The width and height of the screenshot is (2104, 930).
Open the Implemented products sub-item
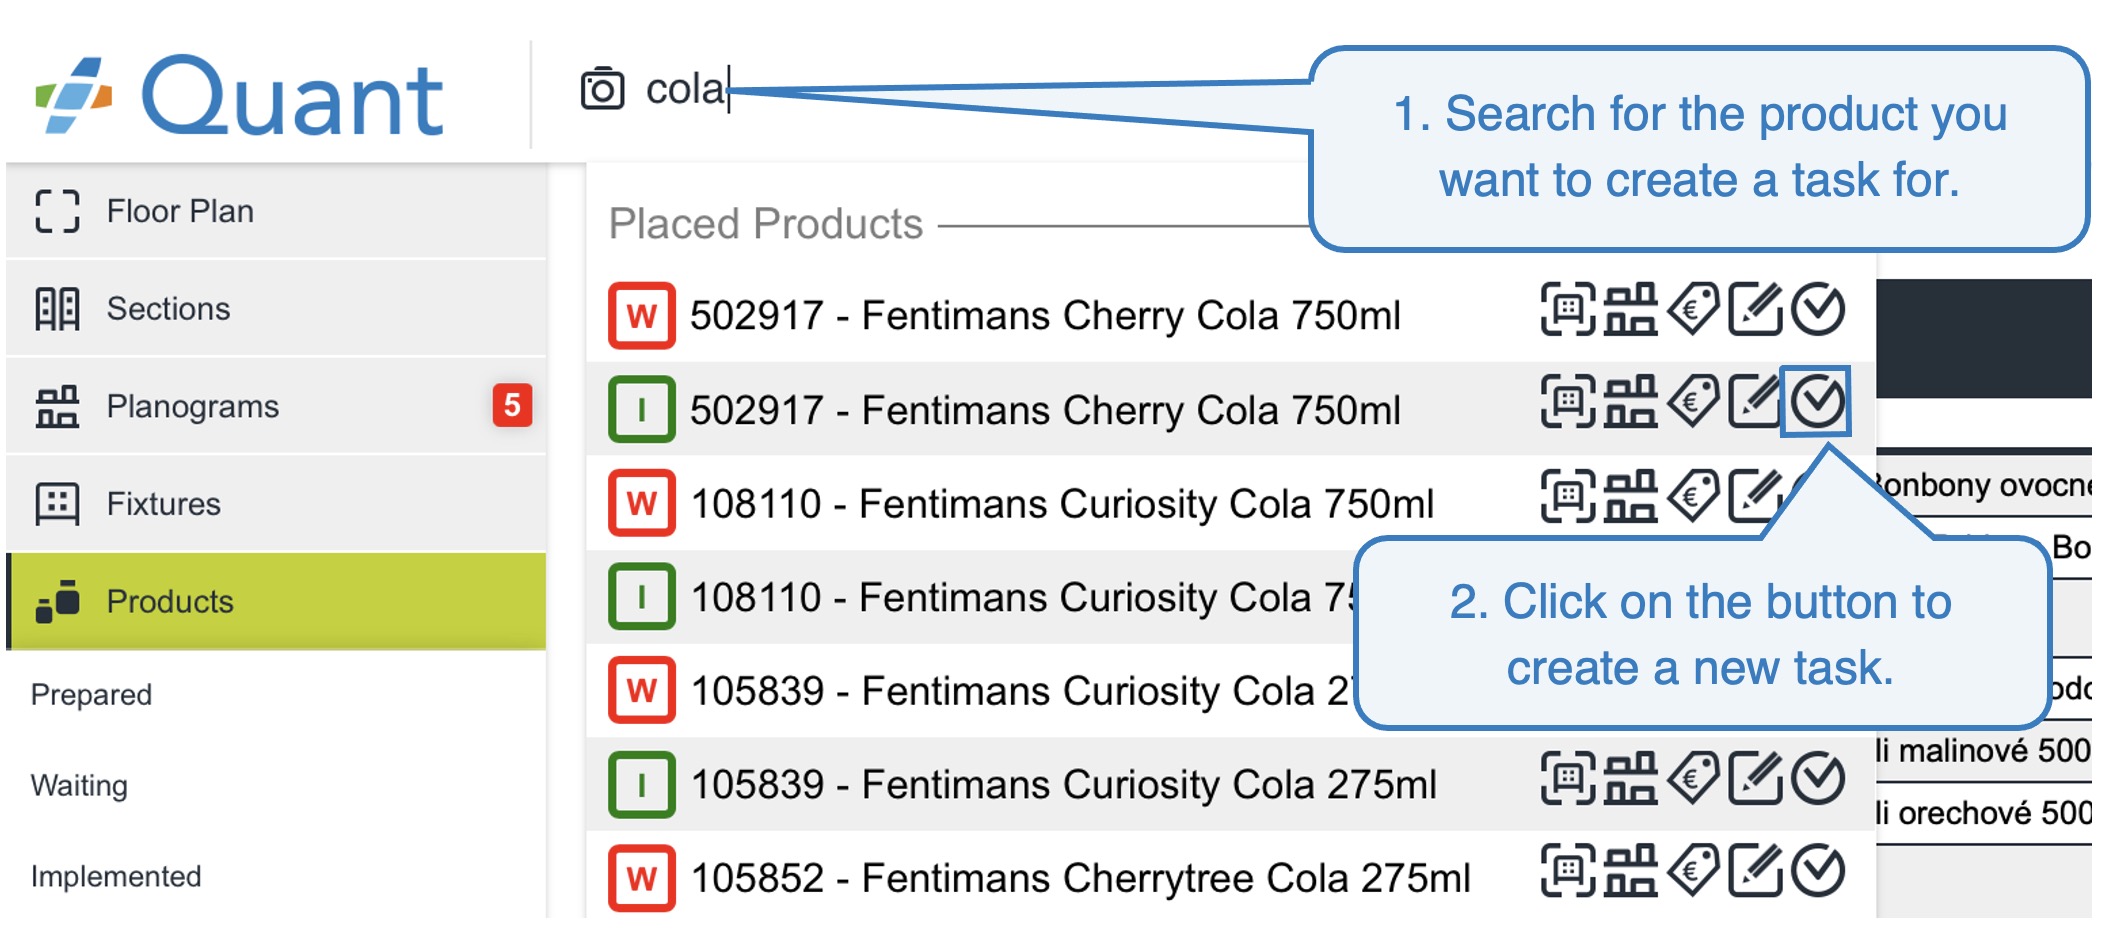pyautogui.click(x=116, y=876)
